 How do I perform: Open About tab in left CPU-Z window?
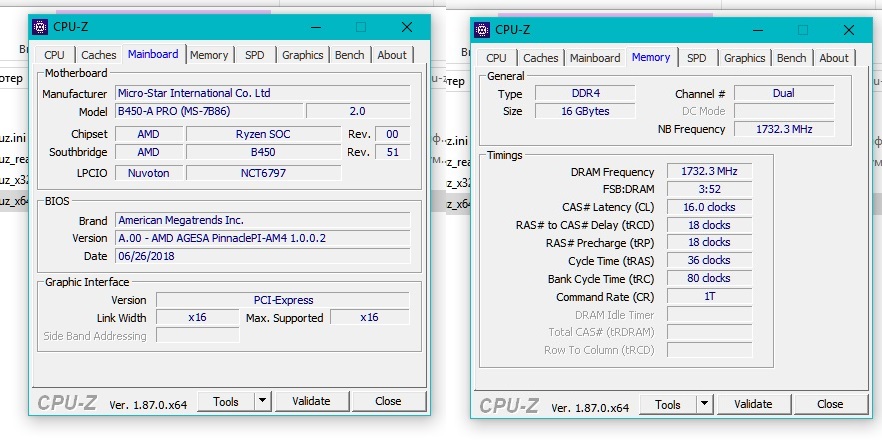coord(392,55)
